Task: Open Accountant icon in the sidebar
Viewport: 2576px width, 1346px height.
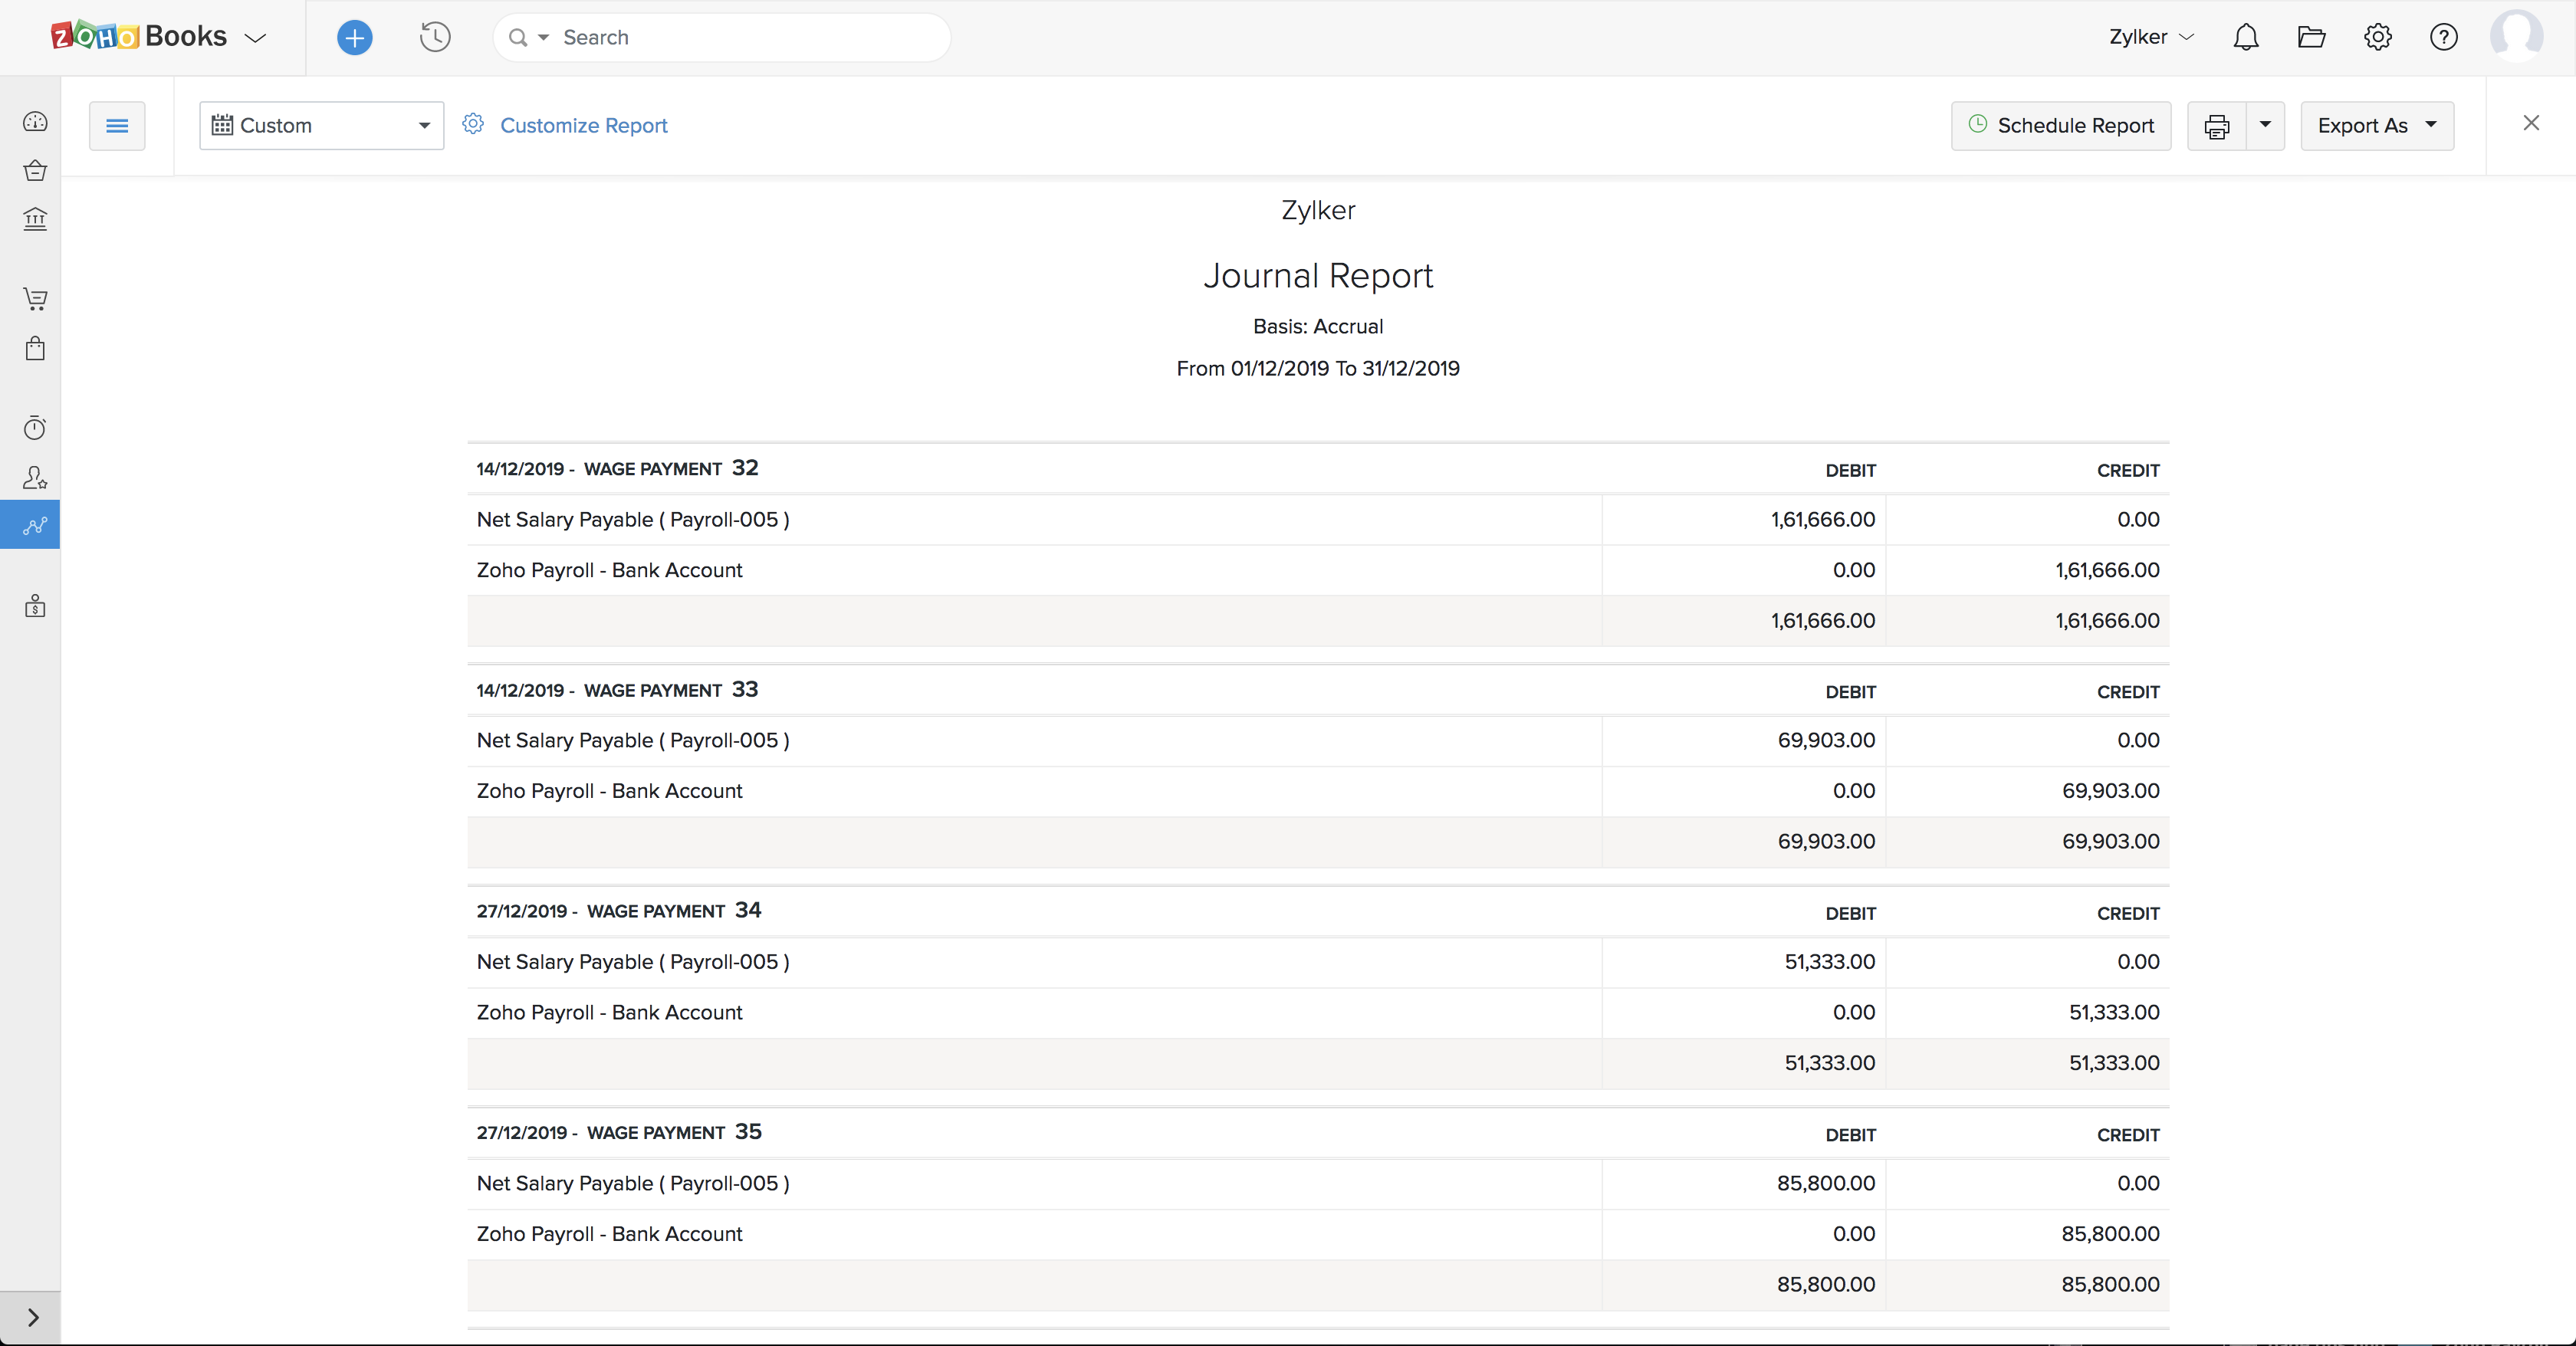Action: 35,477
